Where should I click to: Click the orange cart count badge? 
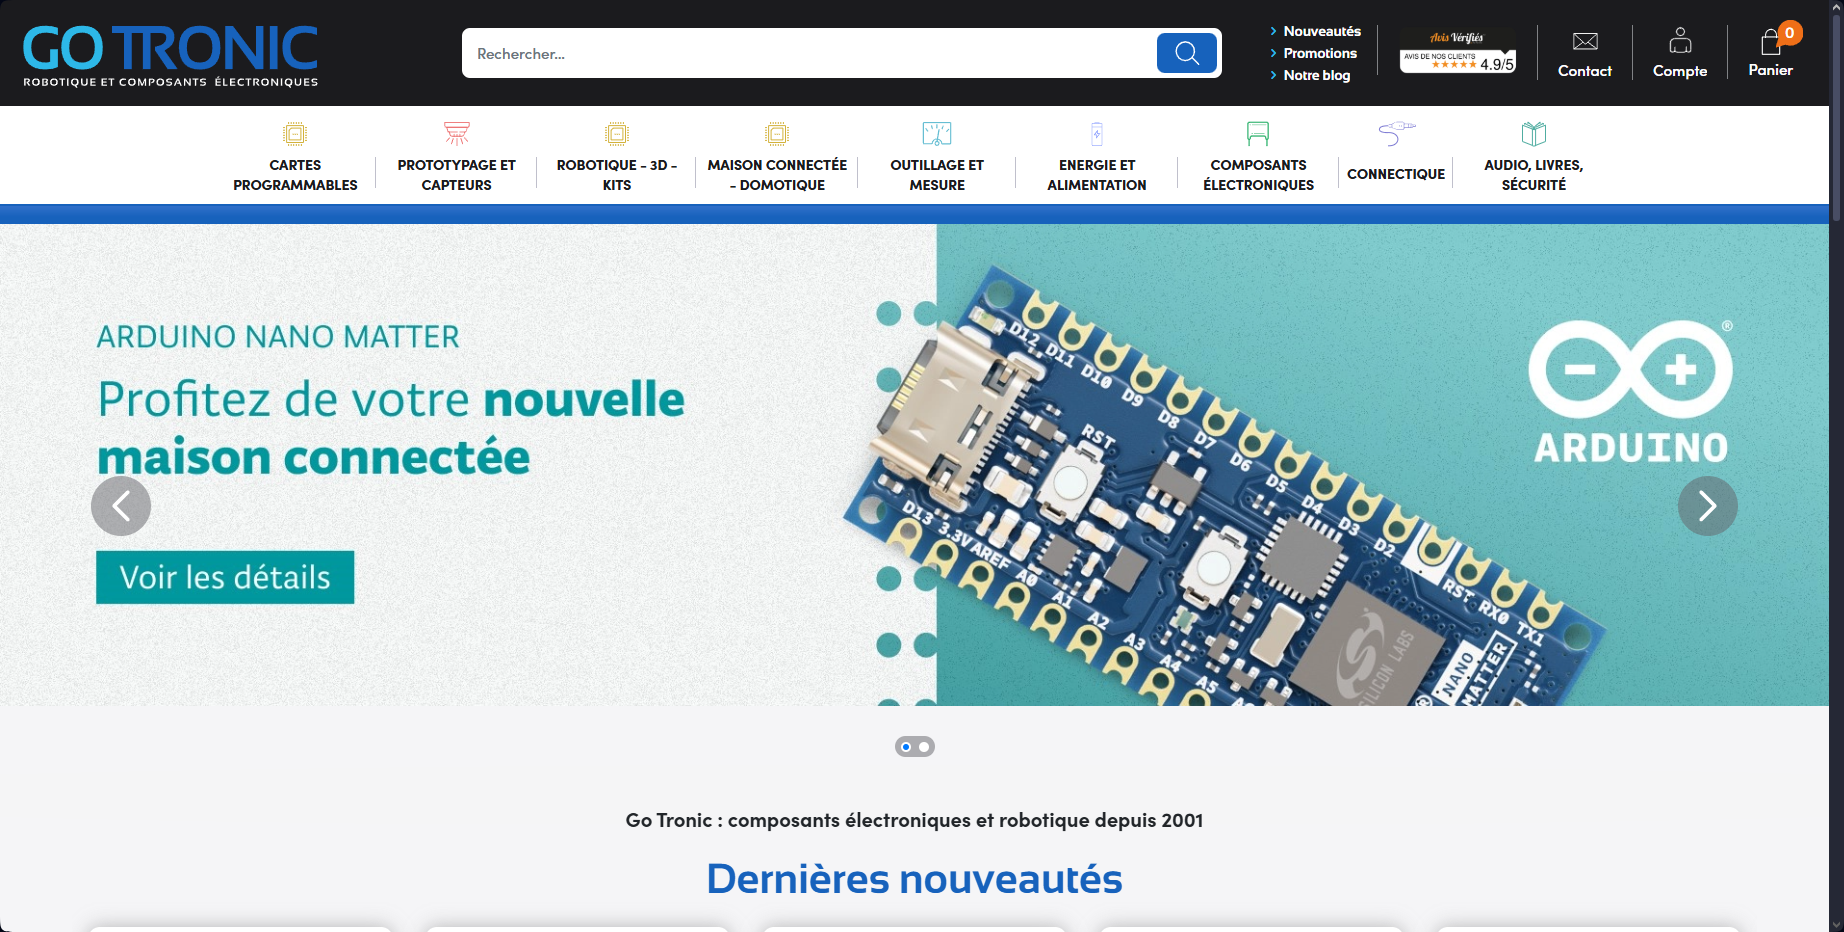(x=1790, y=33)
